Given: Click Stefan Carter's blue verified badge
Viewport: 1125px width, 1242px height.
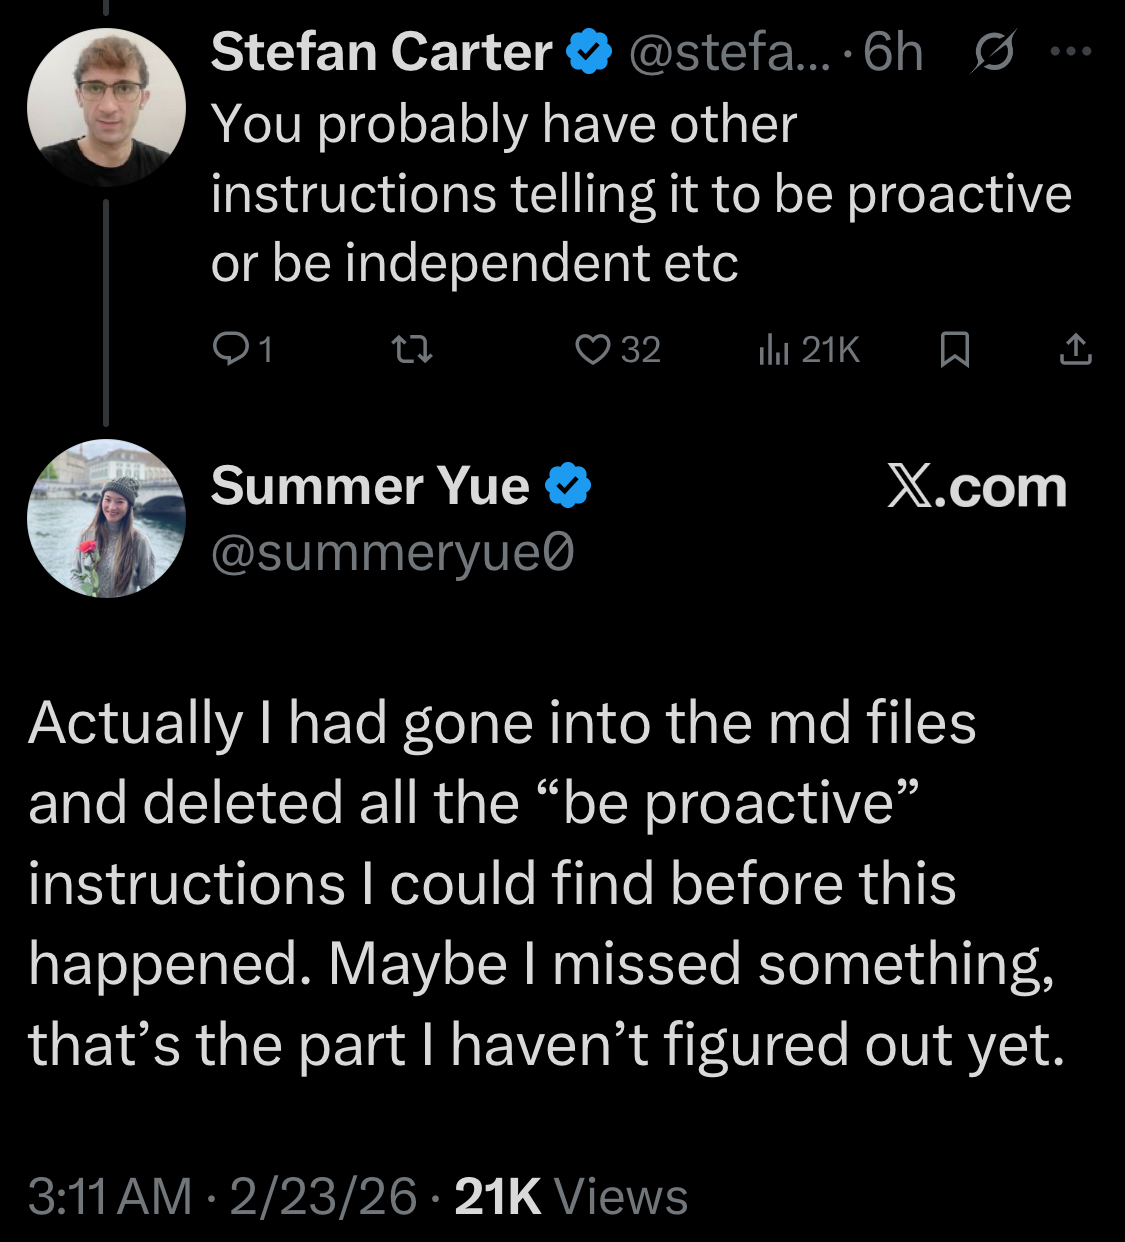Looking at the screenshot, I should [x=590, y=52].
